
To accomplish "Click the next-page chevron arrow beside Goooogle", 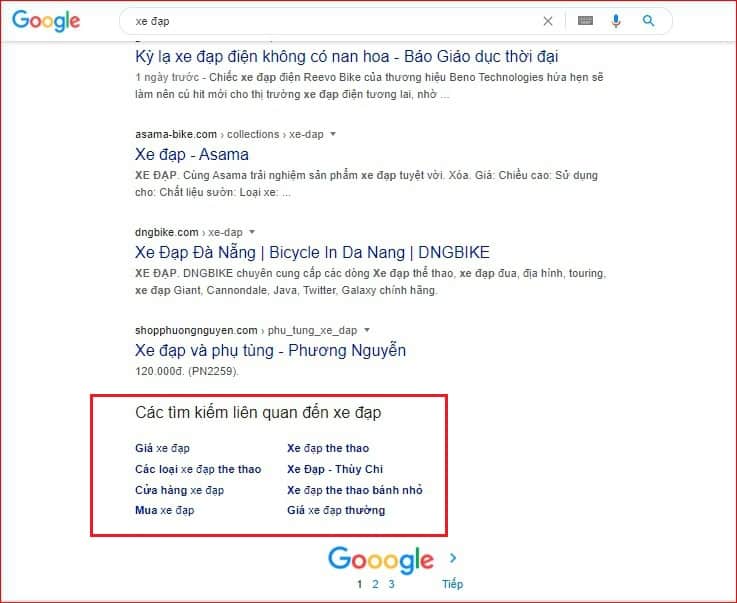I will click(x=453, y=558).
